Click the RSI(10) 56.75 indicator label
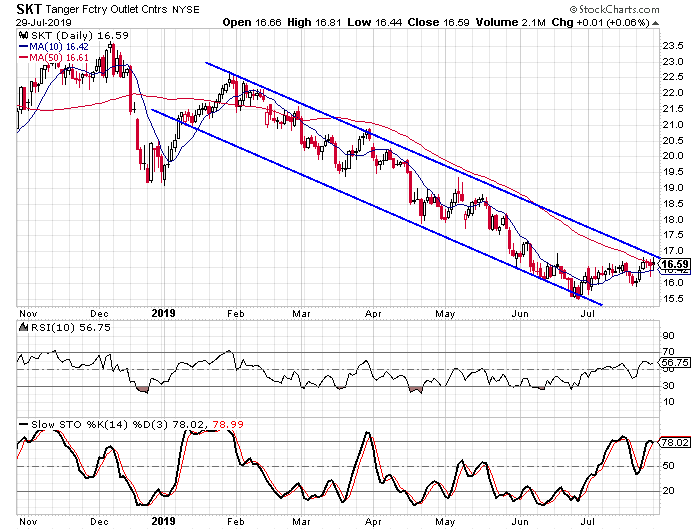700x530 pixels. pos(71,328)
